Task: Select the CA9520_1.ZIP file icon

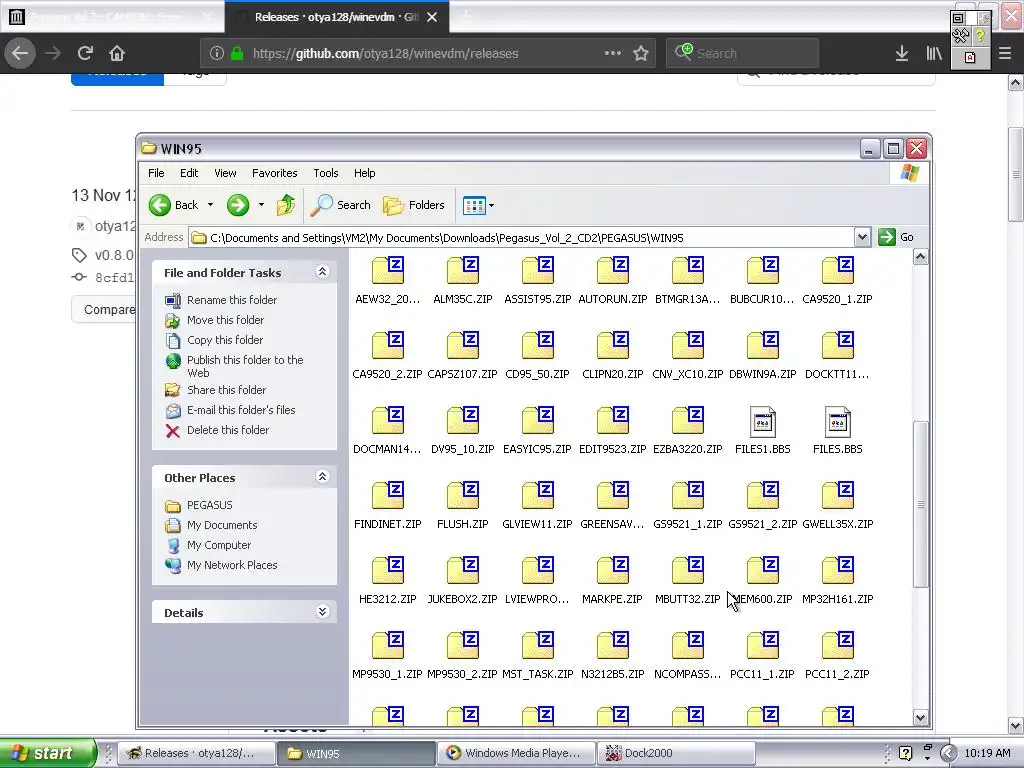Action: (837, 270)
